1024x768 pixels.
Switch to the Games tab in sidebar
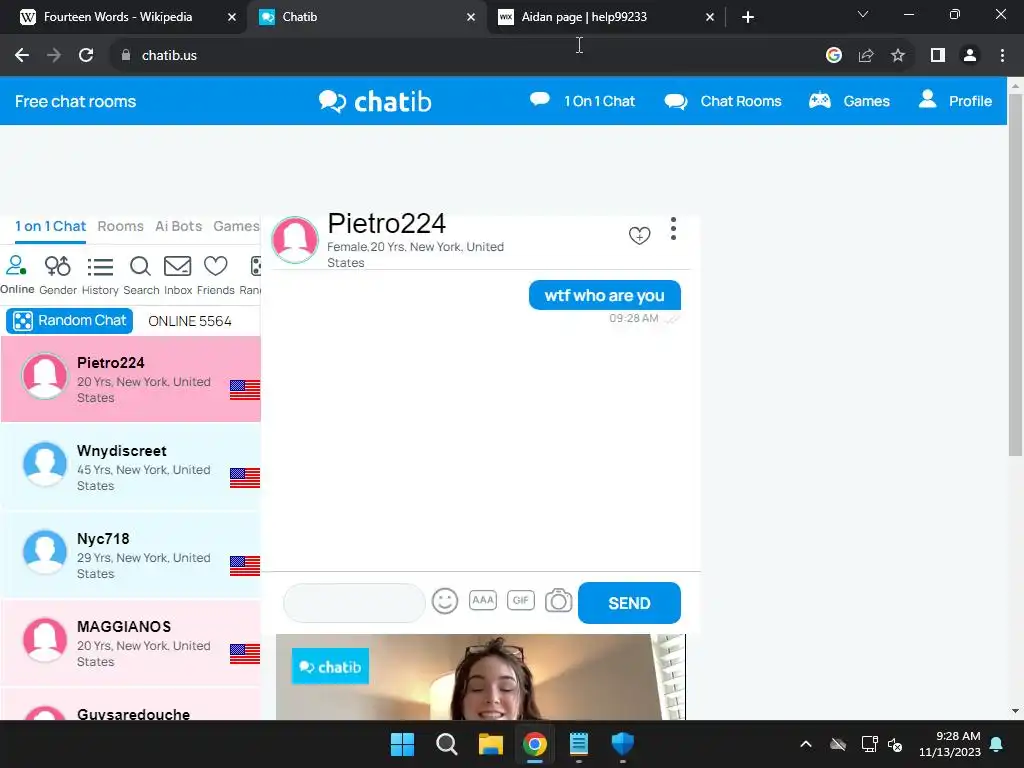point(236,226)
